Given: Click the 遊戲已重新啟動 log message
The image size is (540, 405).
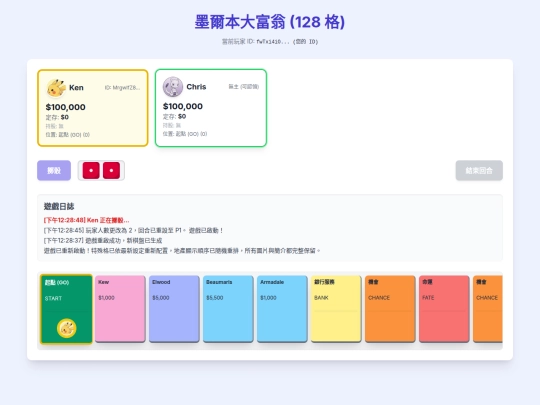Looking at the screenshot, I should click(182, 251).
